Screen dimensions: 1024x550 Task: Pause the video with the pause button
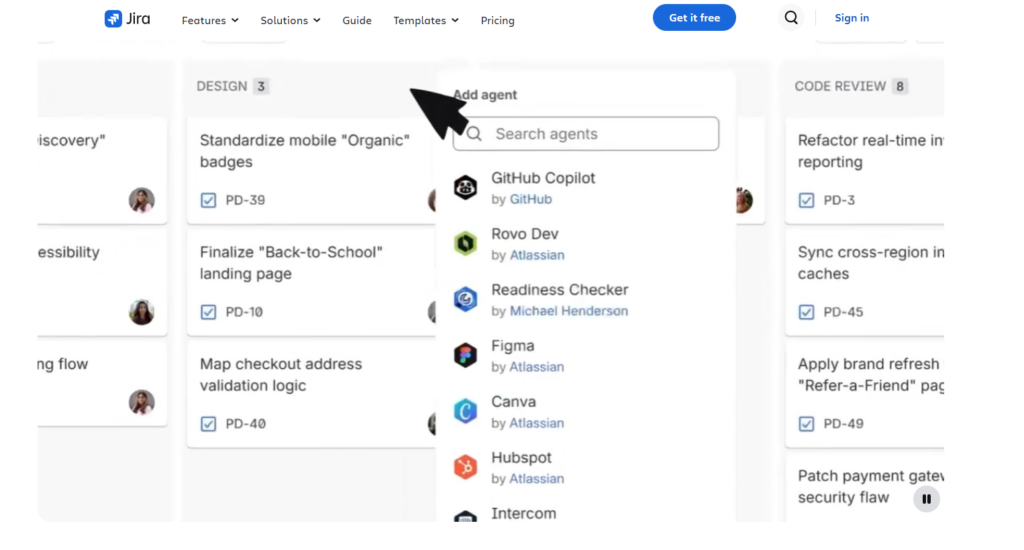tap(926, 499)
